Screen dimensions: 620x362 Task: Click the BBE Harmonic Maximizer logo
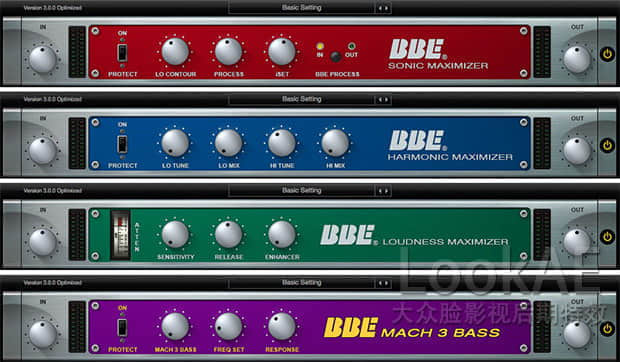pyautogui.click(x=450, y=146)
